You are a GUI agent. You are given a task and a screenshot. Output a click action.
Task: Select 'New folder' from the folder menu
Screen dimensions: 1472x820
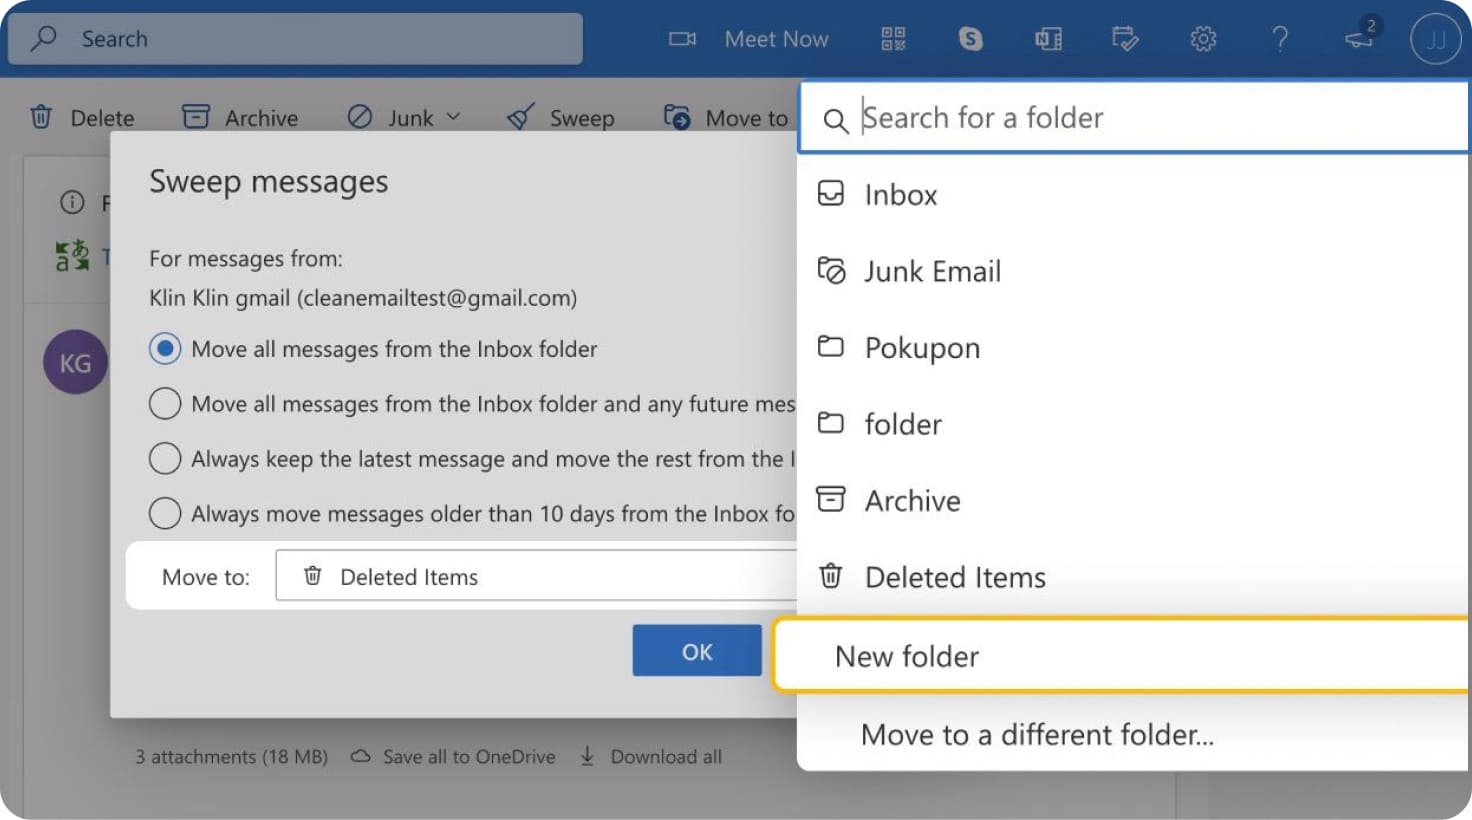click(905, 656)
